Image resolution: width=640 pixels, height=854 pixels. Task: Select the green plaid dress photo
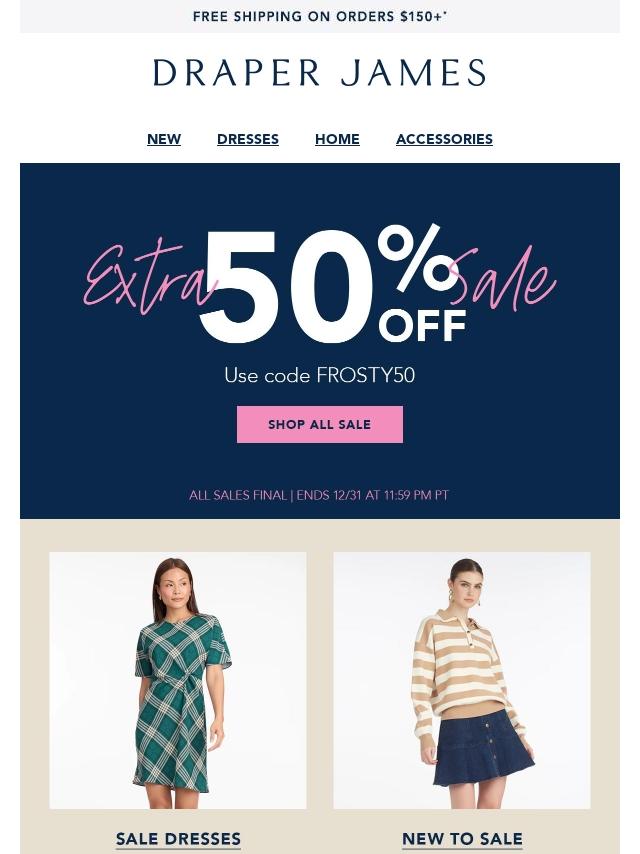178,680
